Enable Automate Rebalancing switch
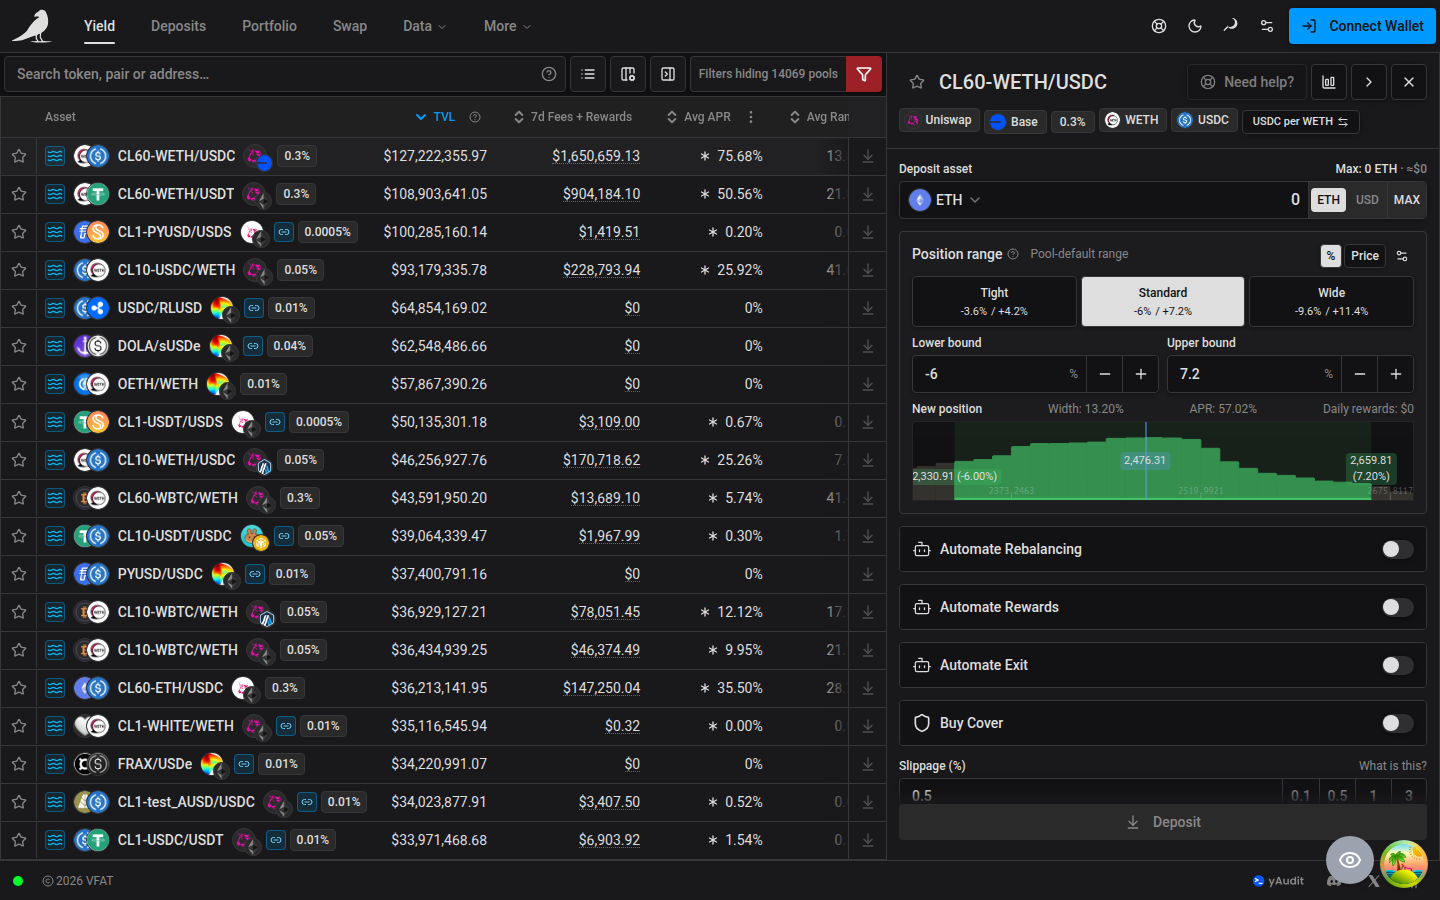The height and width of the screenshot is (900, 1440). click(1397, 549)
